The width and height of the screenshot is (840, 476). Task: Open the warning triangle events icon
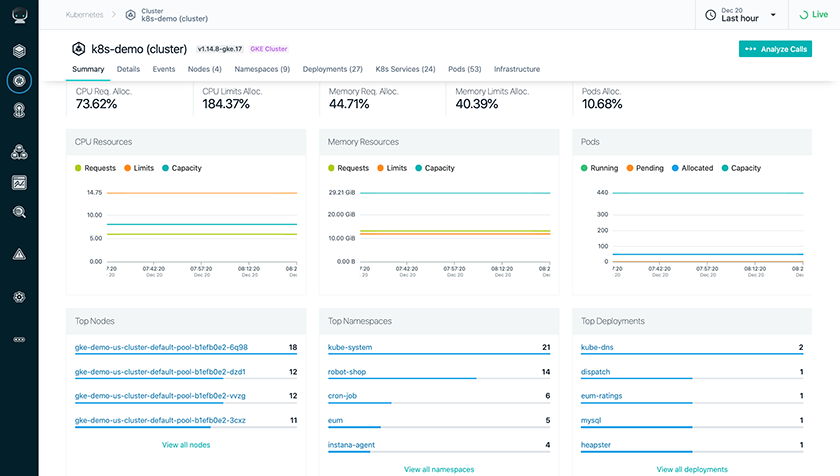pos(19,254)
